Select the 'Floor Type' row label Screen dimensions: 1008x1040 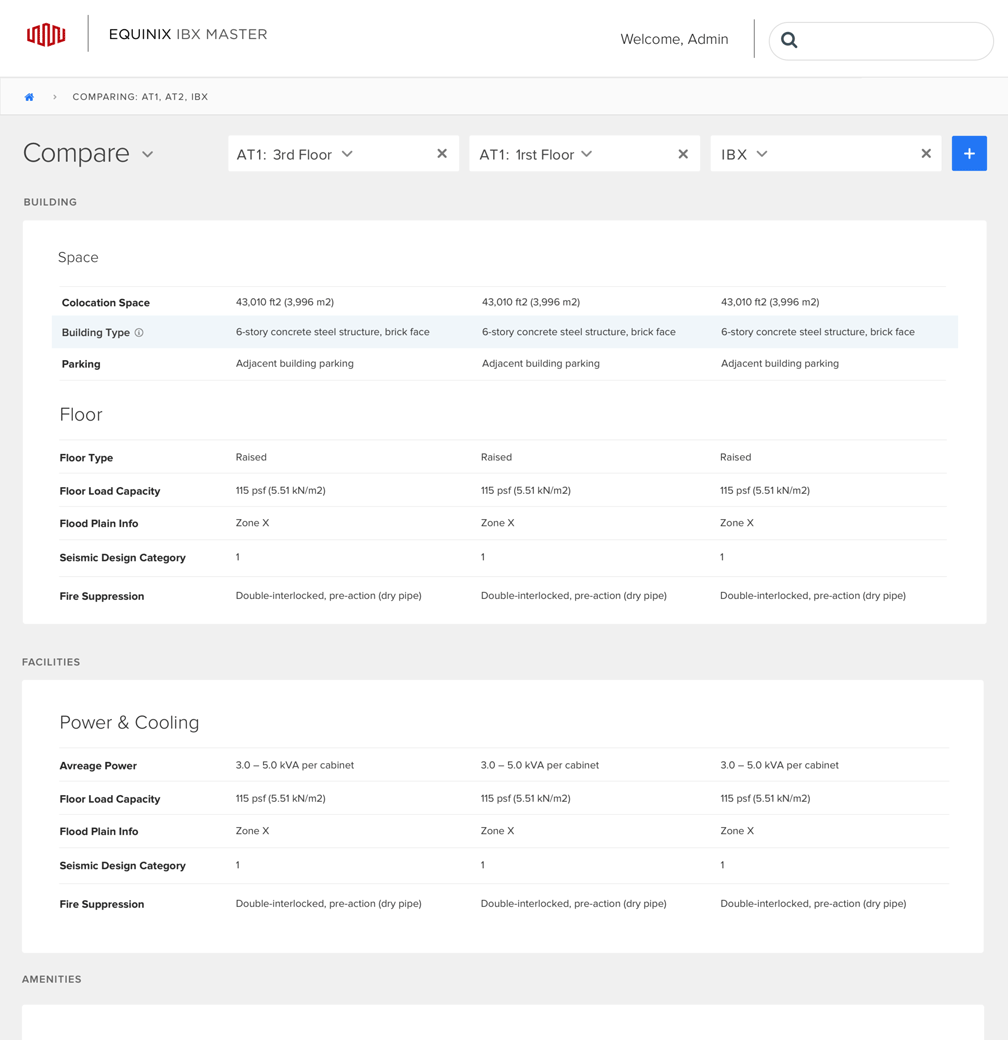(x=86, y=458)
